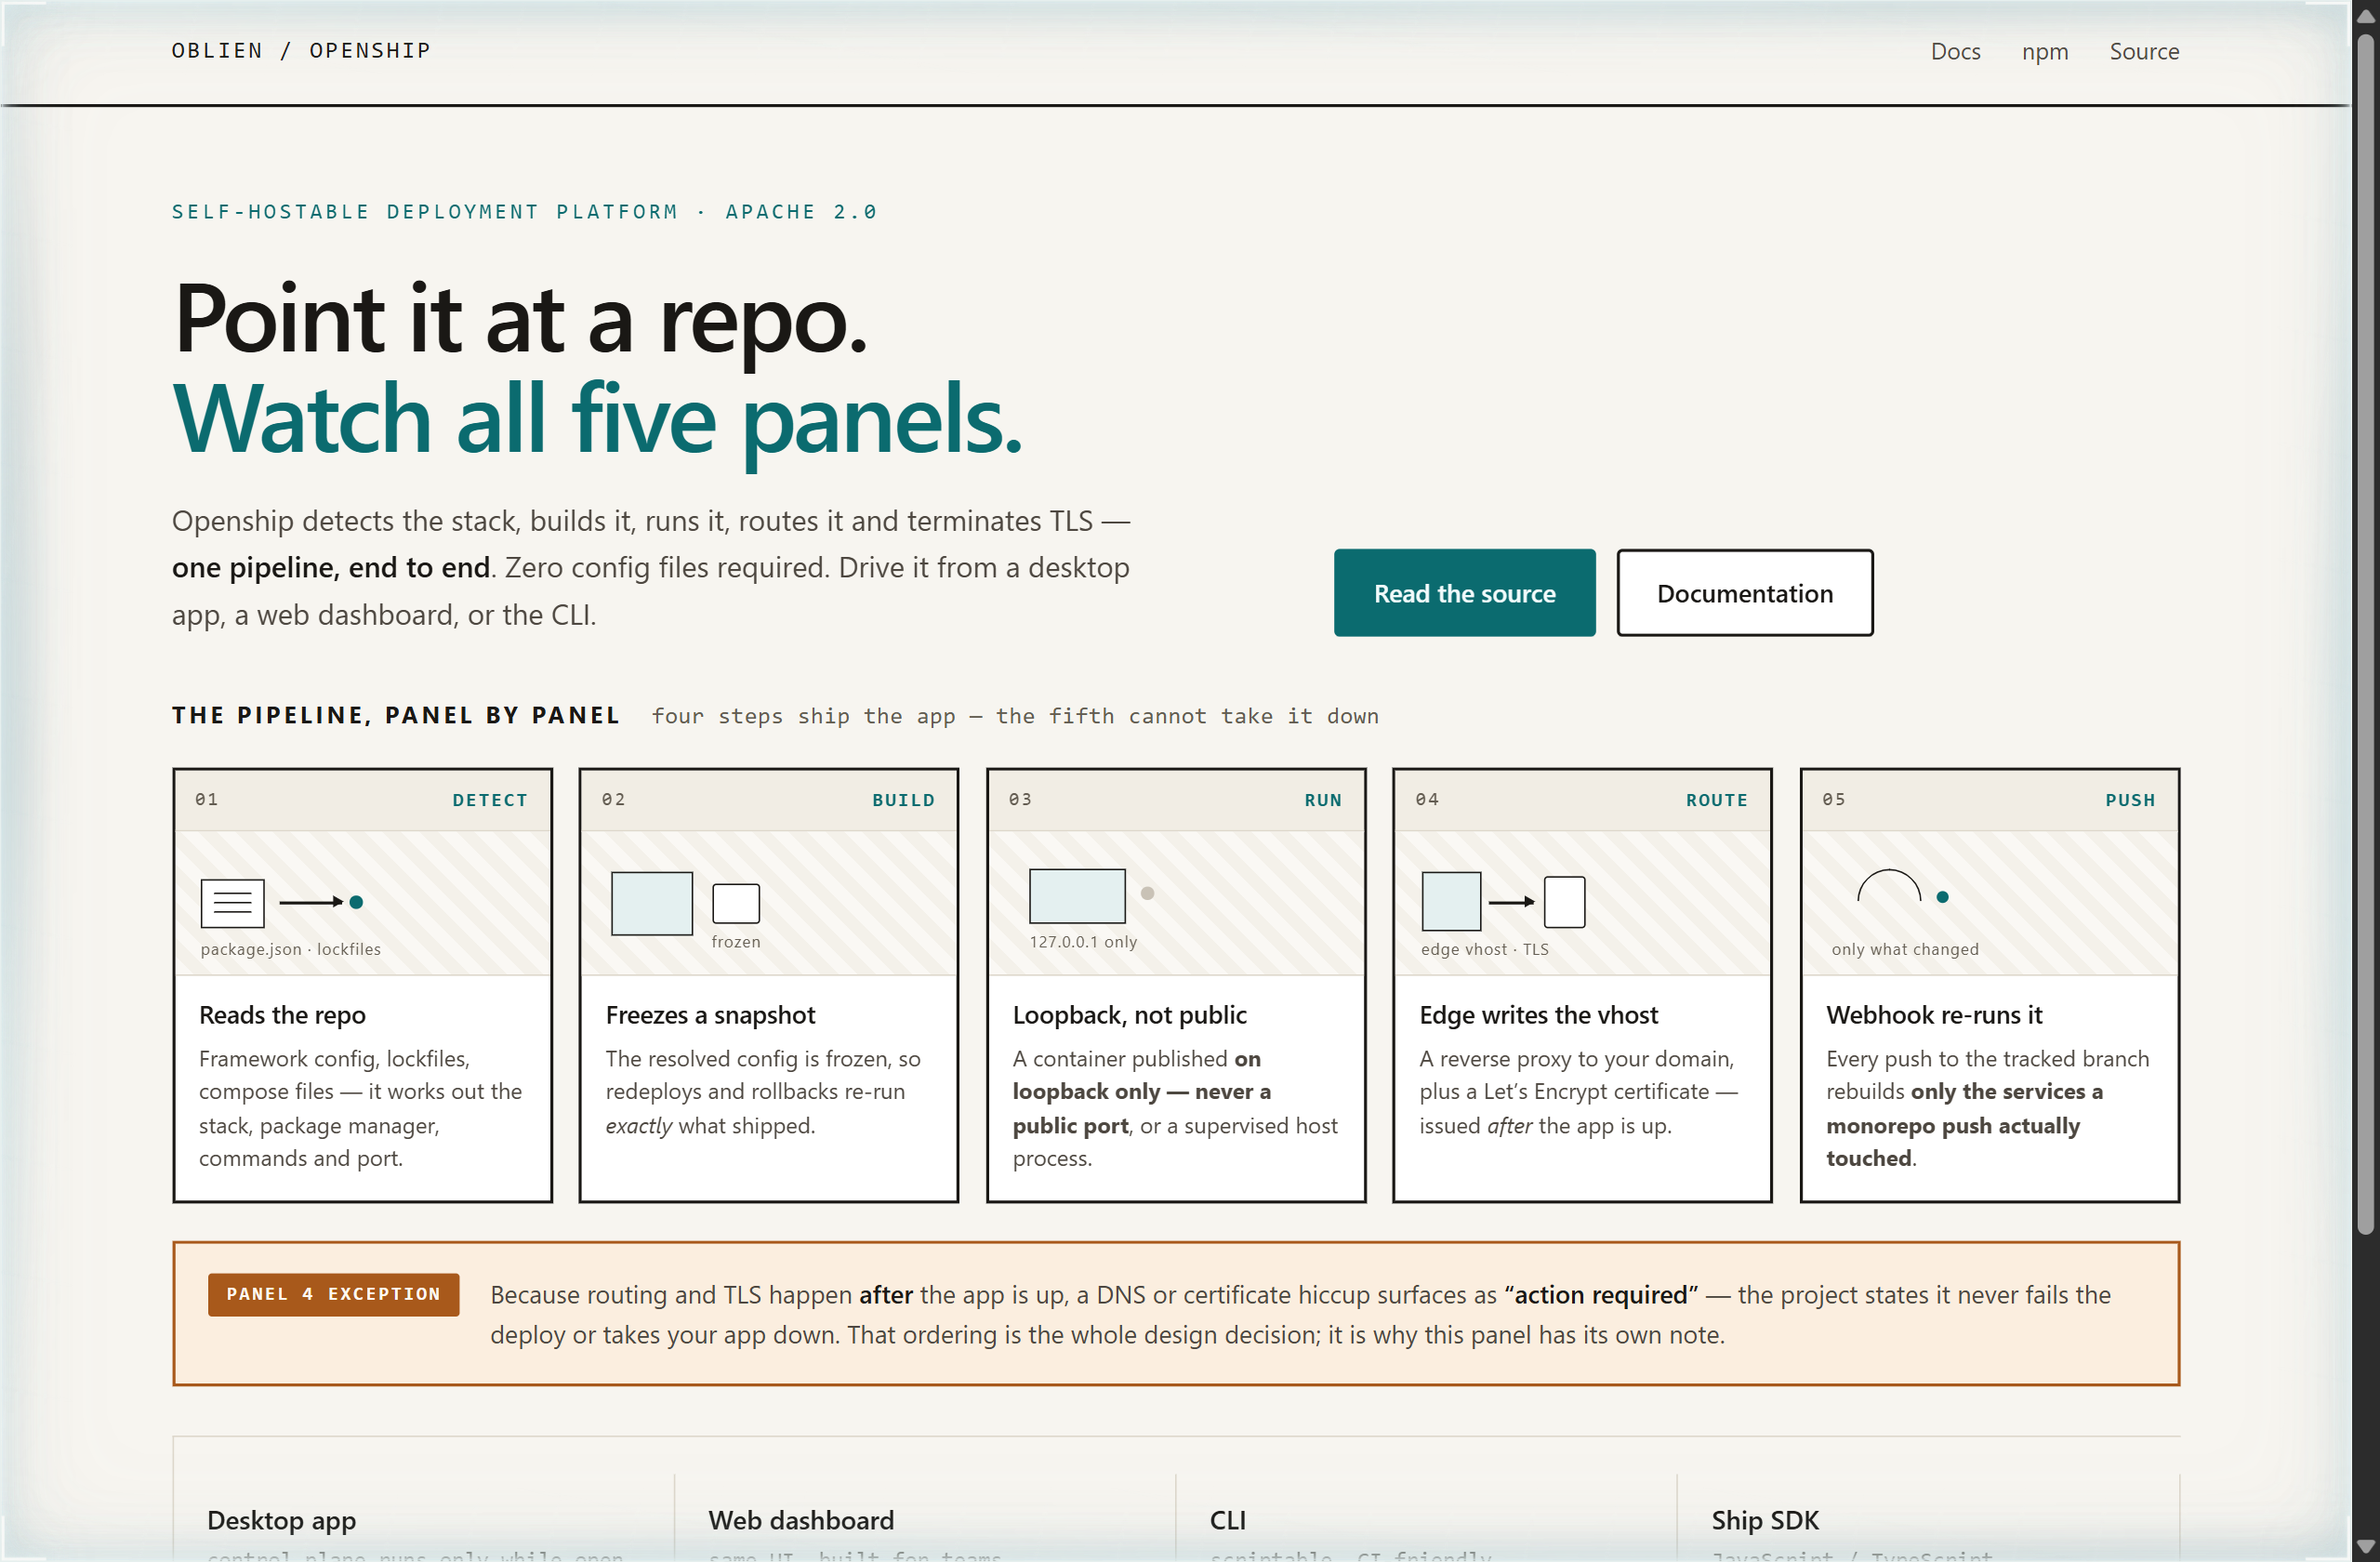Click the Reads the repo heading
2380x1562 pixels.
click(282, 1014)
